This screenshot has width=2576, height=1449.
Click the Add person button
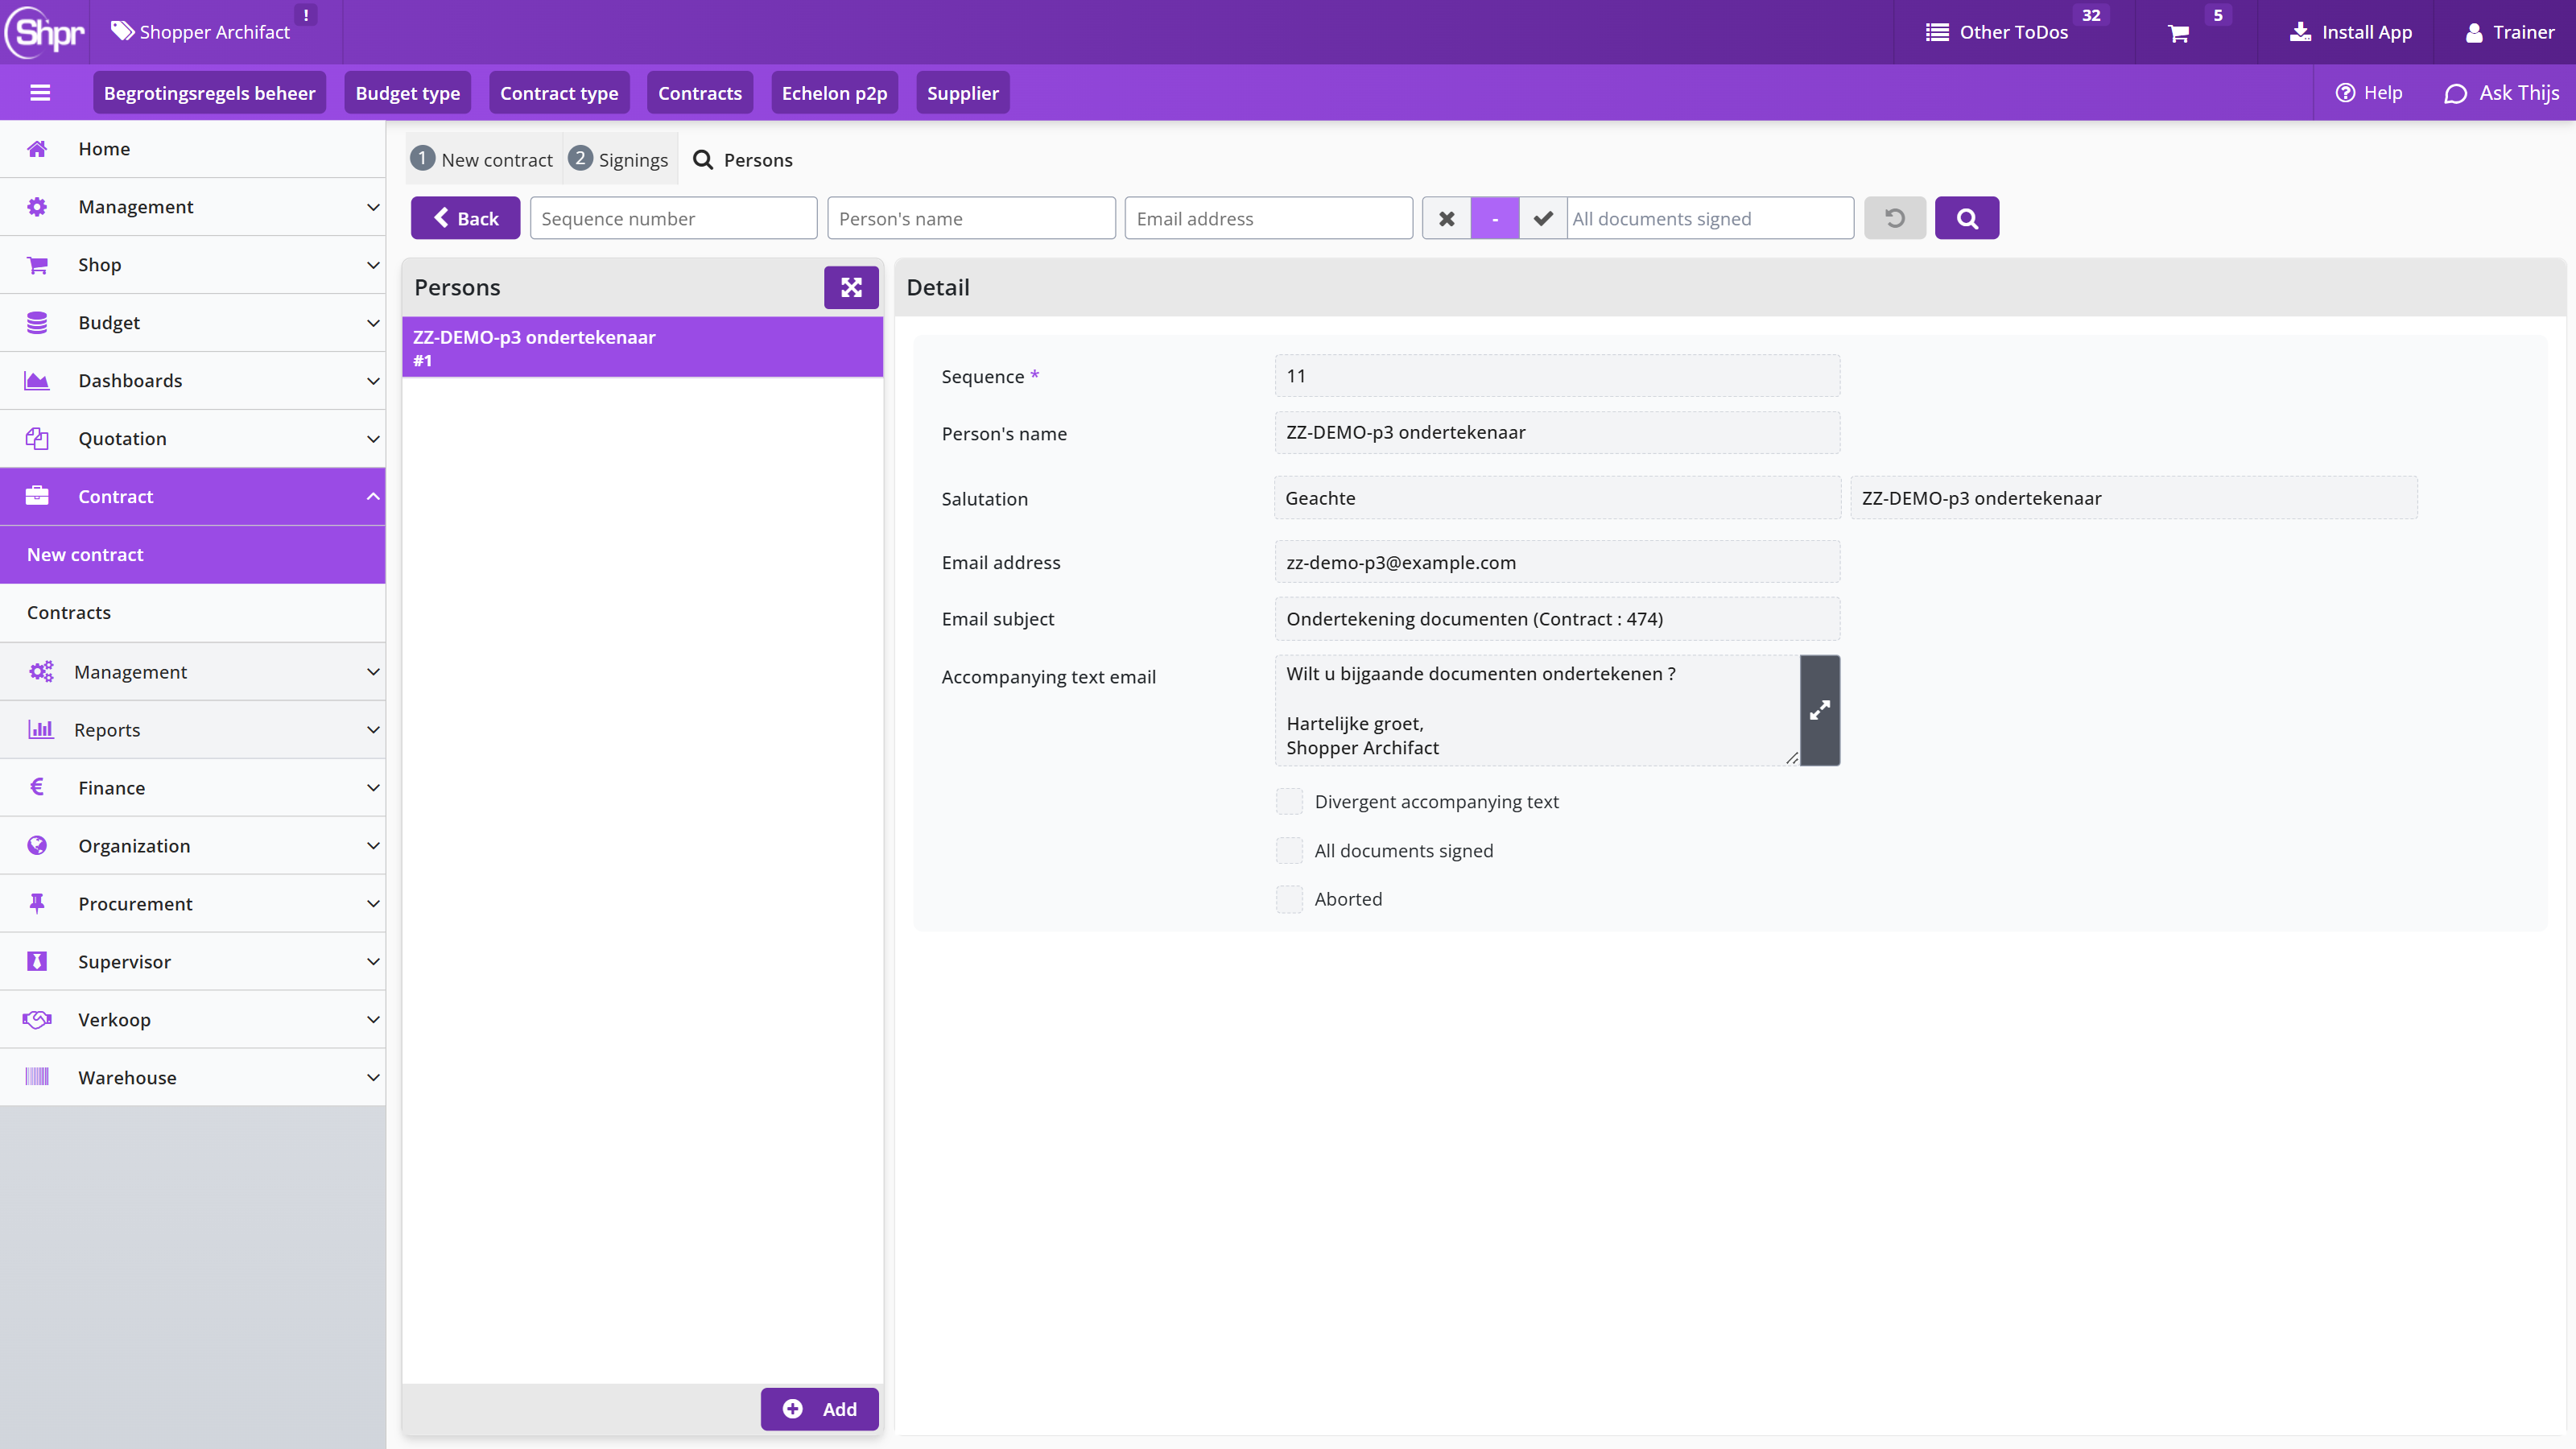tap(820, 1409)
